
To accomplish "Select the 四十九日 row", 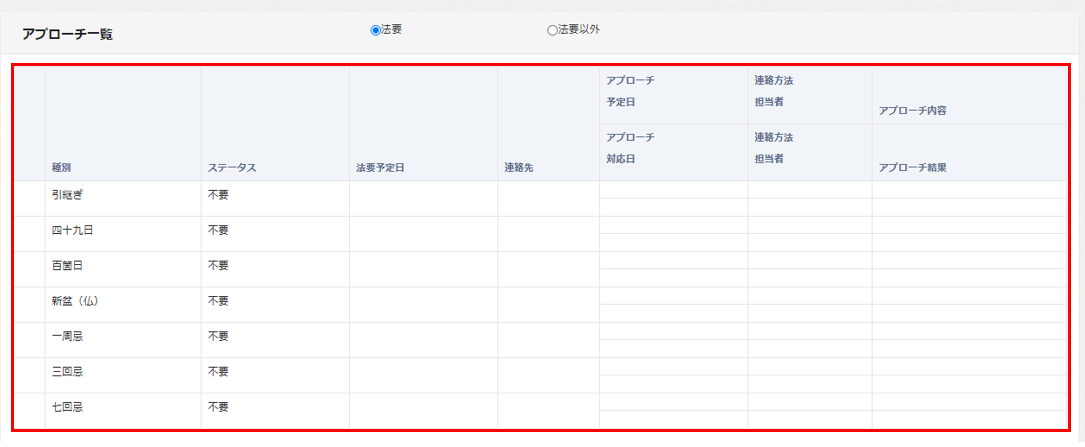I will pos(72,230).
